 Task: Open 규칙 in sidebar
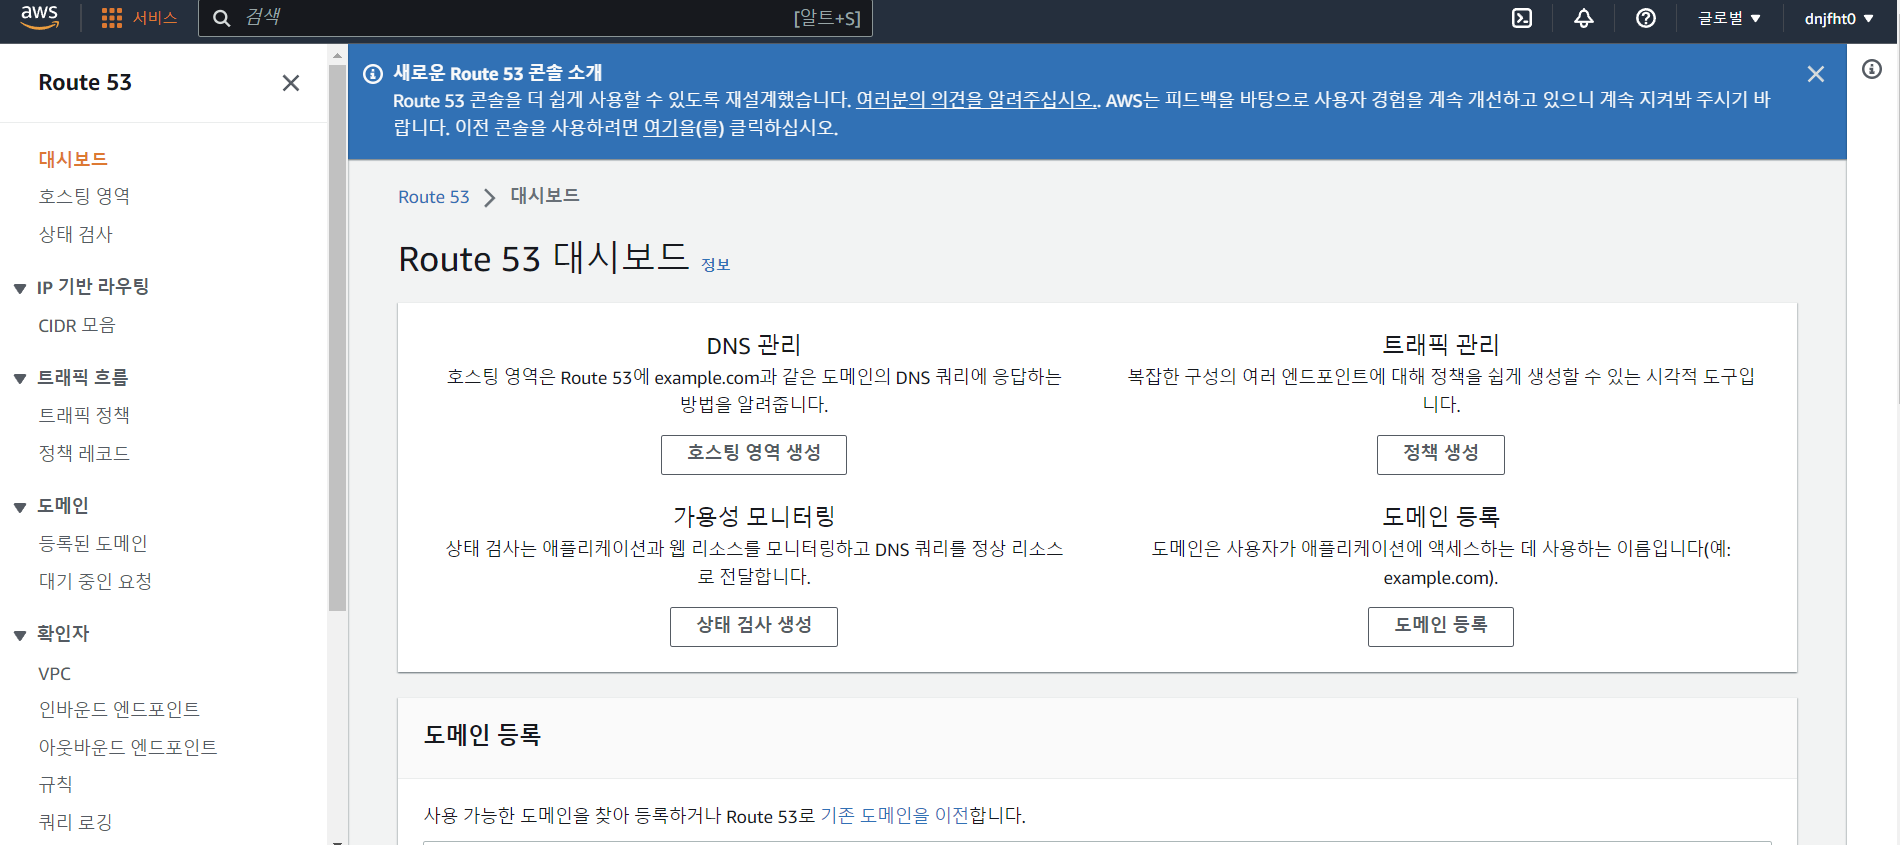click(x=56, y=784)
